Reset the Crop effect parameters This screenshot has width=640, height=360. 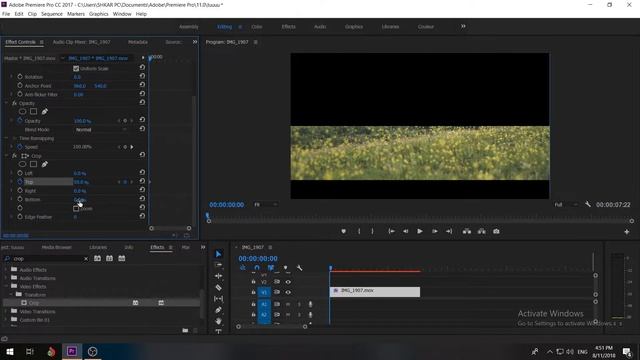[x=142, y=155]
